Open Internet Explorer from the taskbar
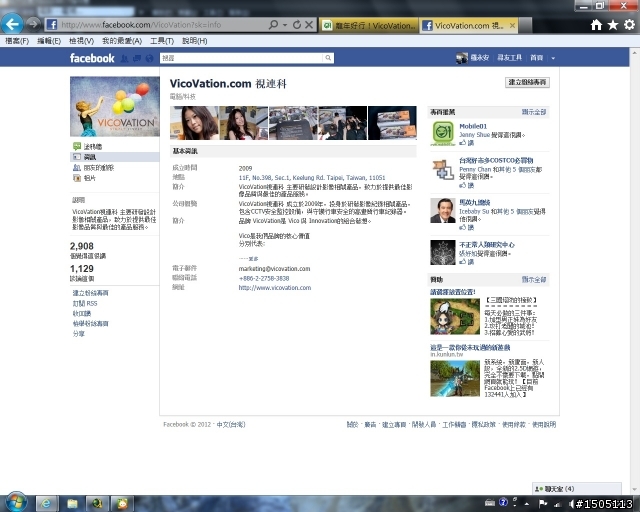This screenshot has width=640, height=512. (x=46, y=503)
